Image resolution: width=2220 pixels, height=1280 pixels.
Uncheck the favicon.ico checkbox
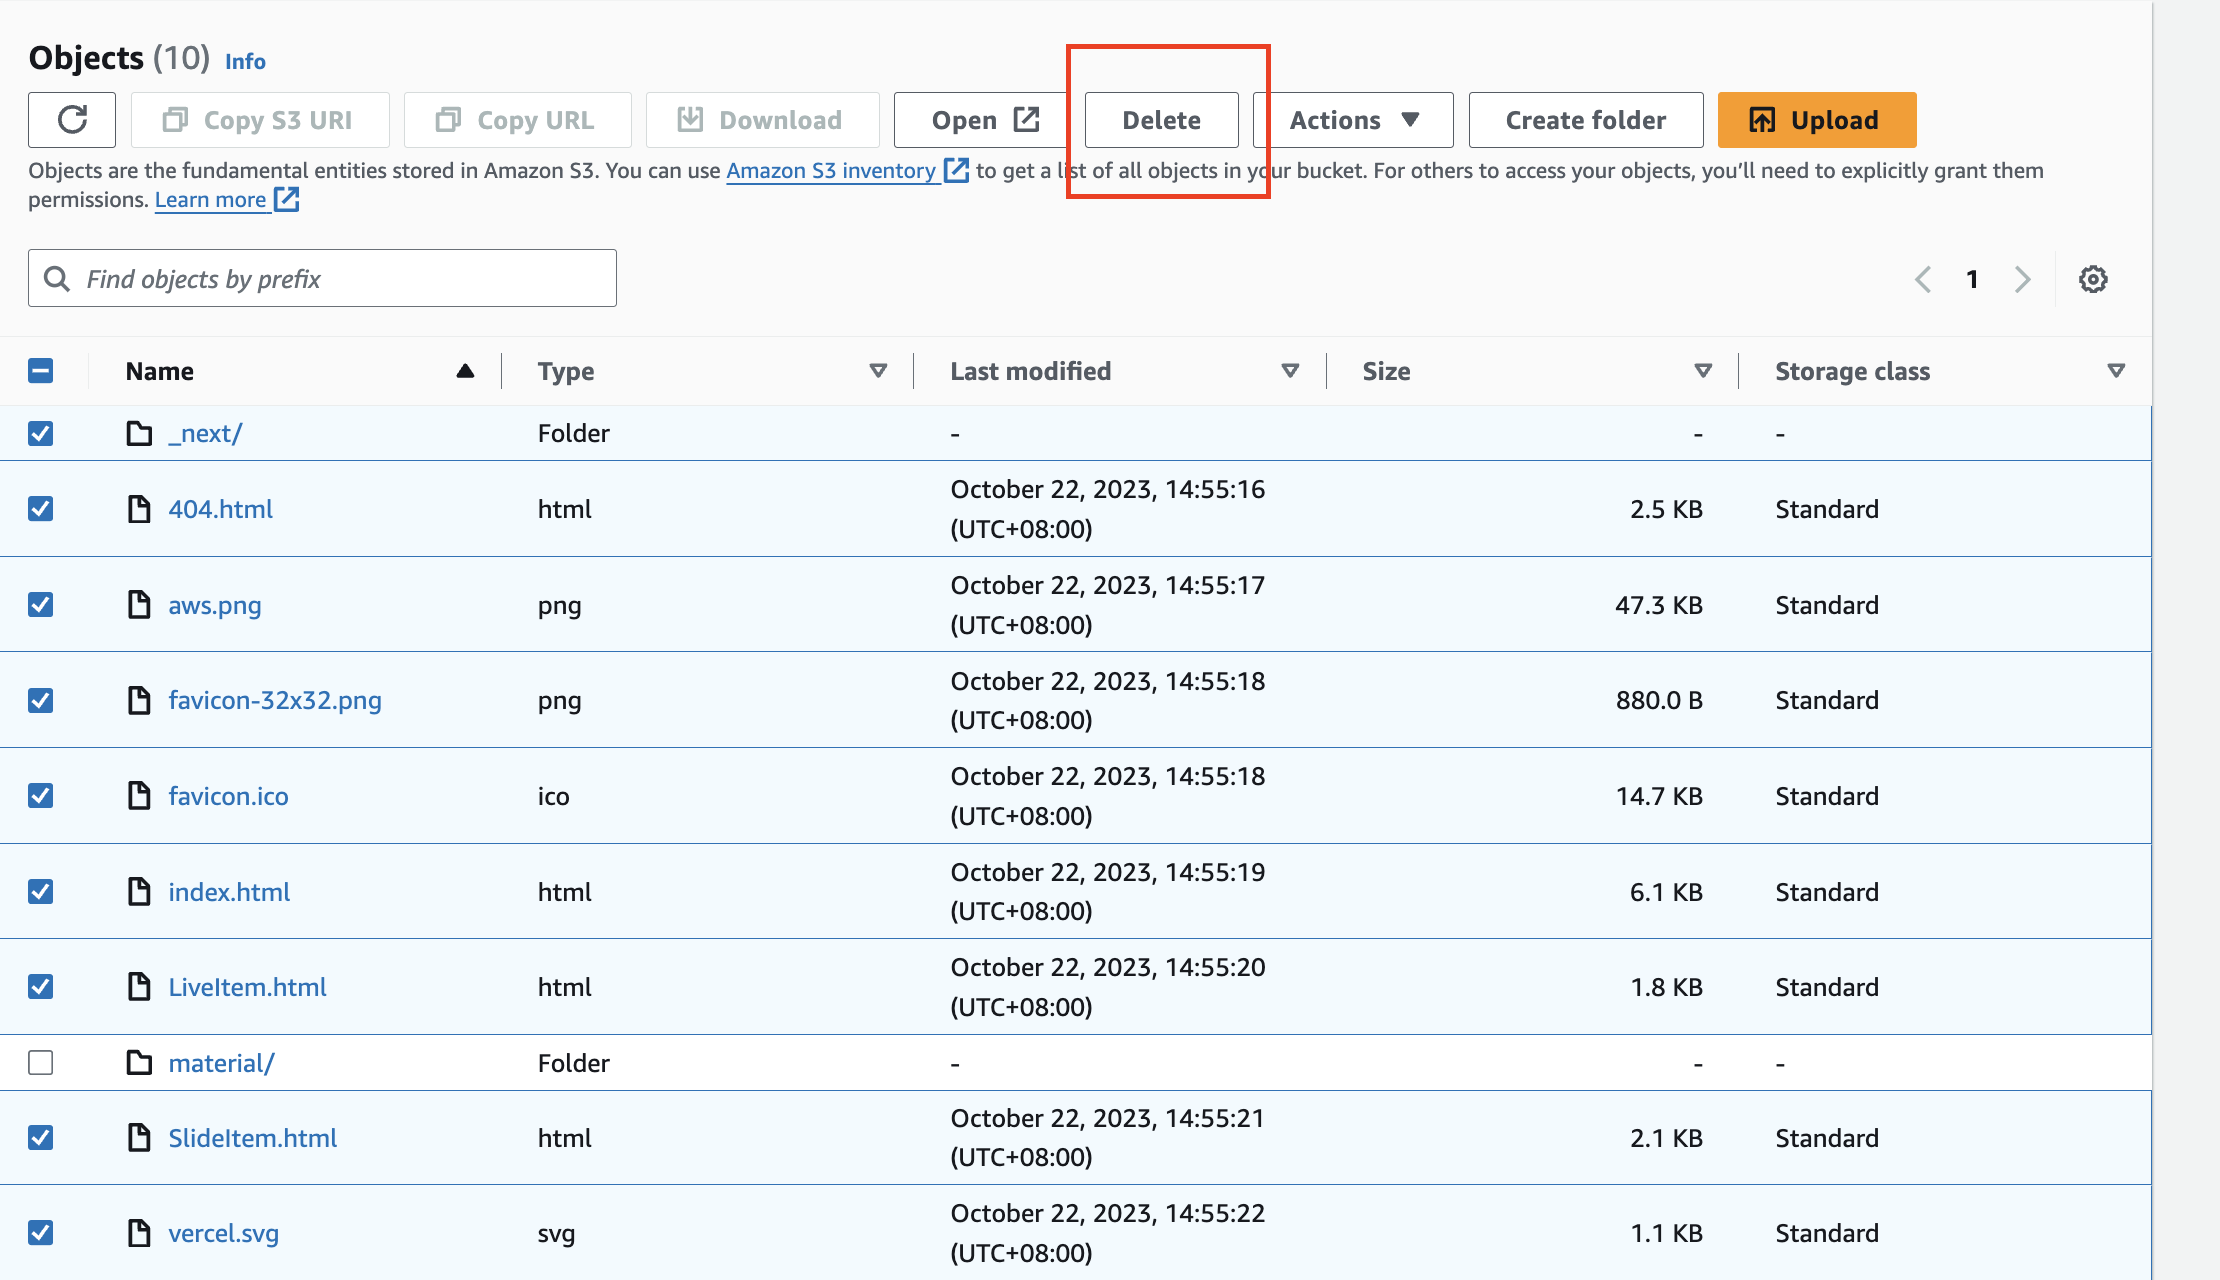(41, 796)
